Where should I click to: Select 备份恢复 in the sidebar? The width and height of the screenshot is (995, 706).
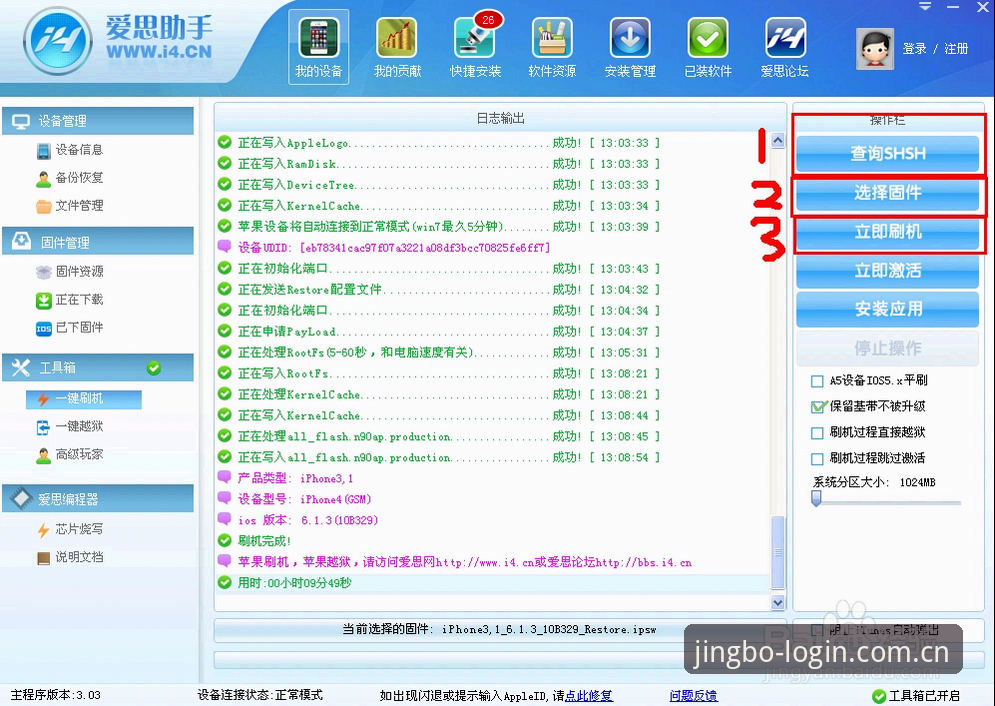coord(70,178)
